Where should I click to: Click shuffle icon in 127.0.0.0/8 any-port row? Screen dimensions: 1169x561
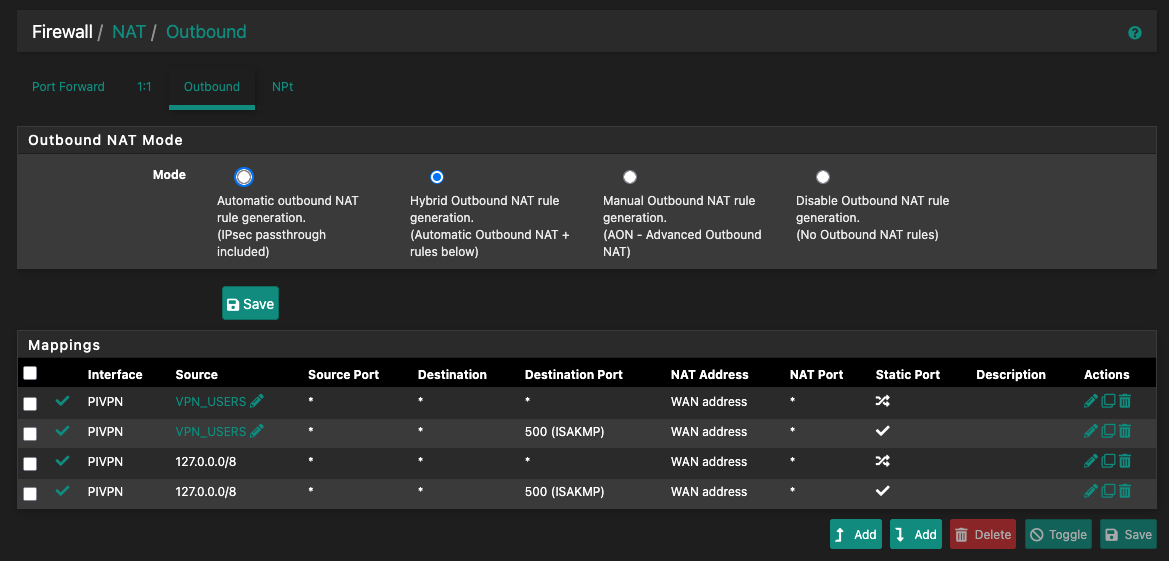[883, 461]
